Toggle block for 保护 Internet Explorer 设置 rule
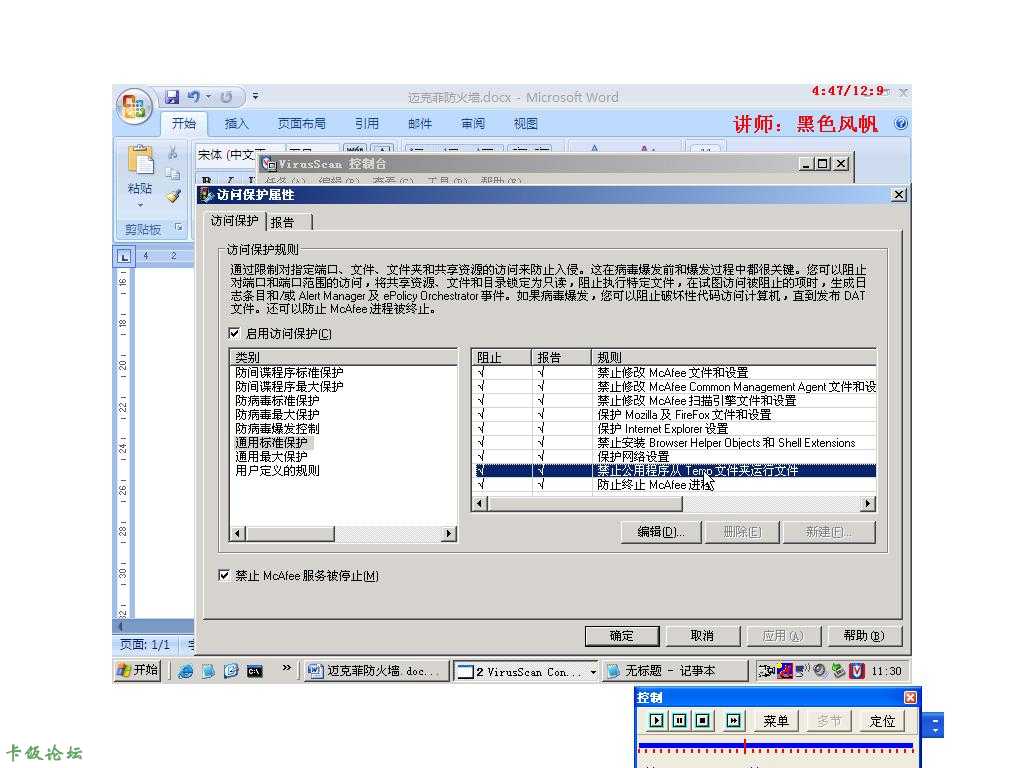Viewport: 1024px width, 768px height. [481, 428]
